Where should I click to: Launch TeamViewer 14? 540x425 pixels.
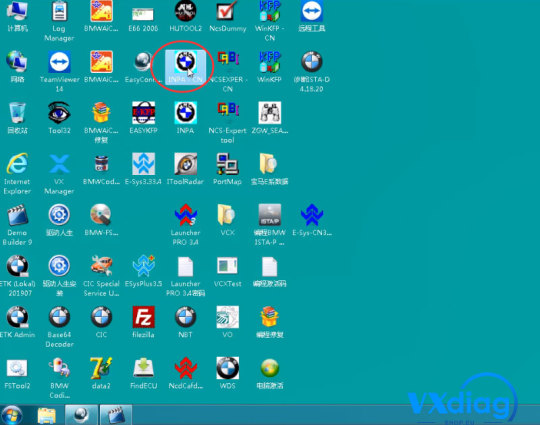[59, 72]
